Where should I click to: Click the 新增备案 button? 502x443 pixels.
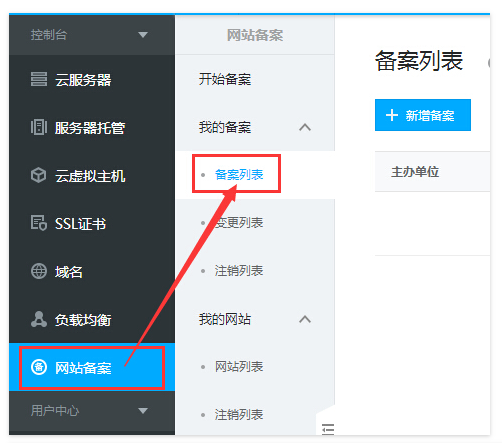423,115
